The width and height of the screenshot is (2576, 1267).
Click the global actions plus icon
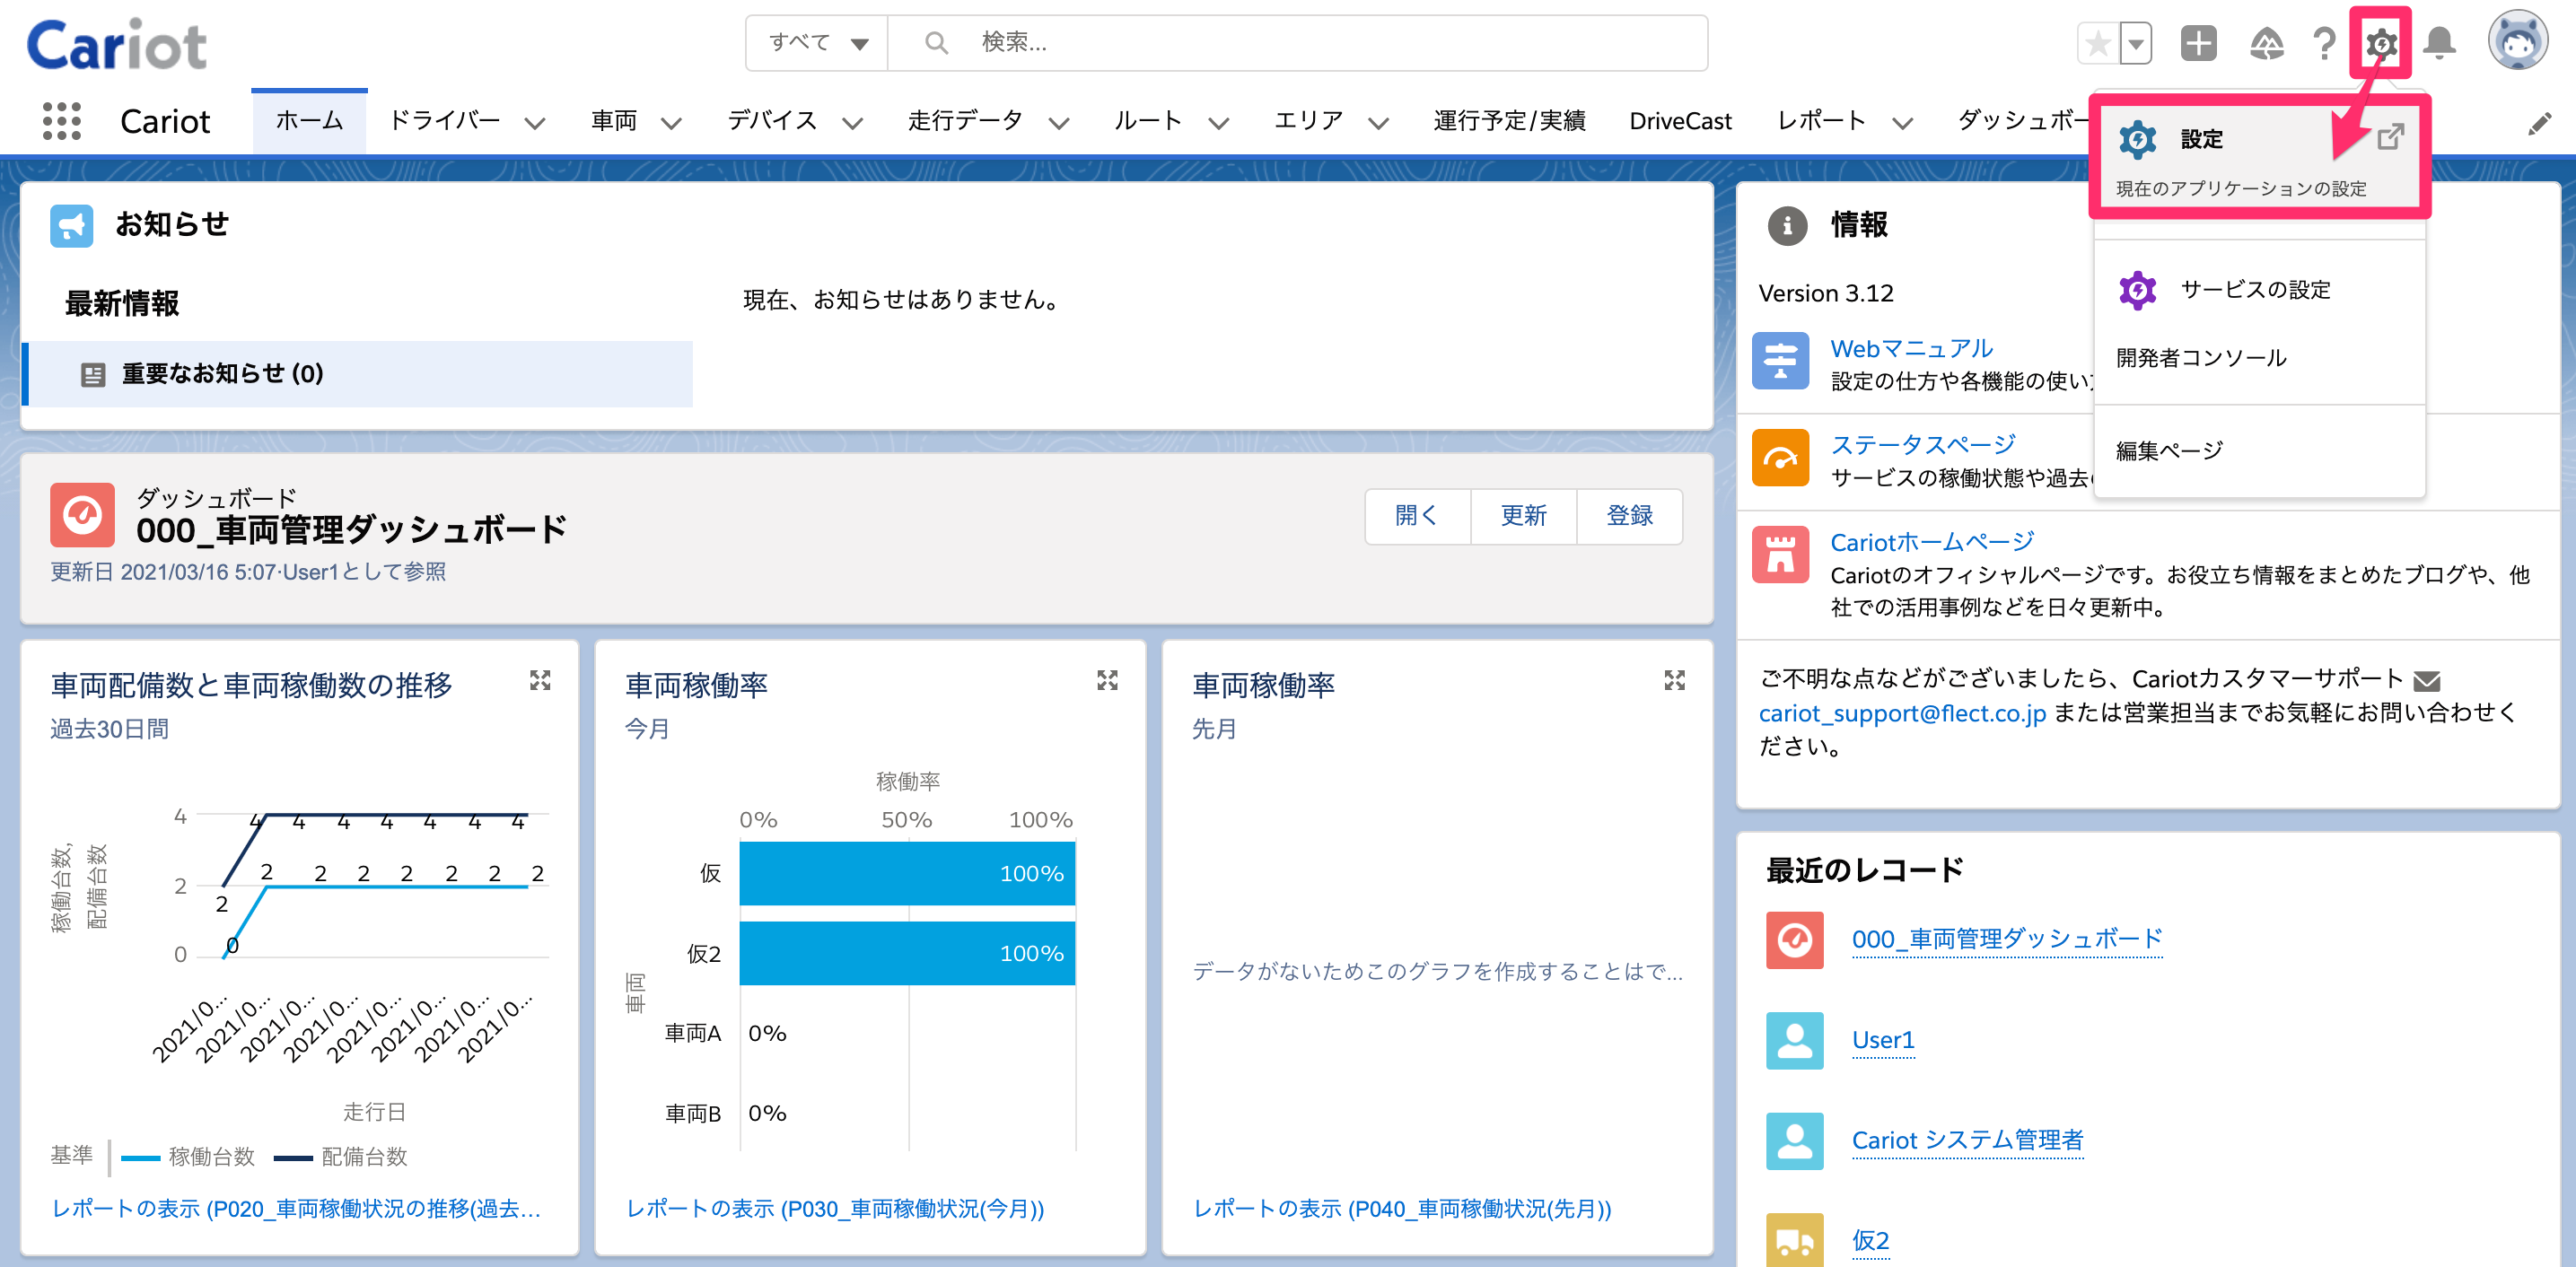(x=2198, y=43)
